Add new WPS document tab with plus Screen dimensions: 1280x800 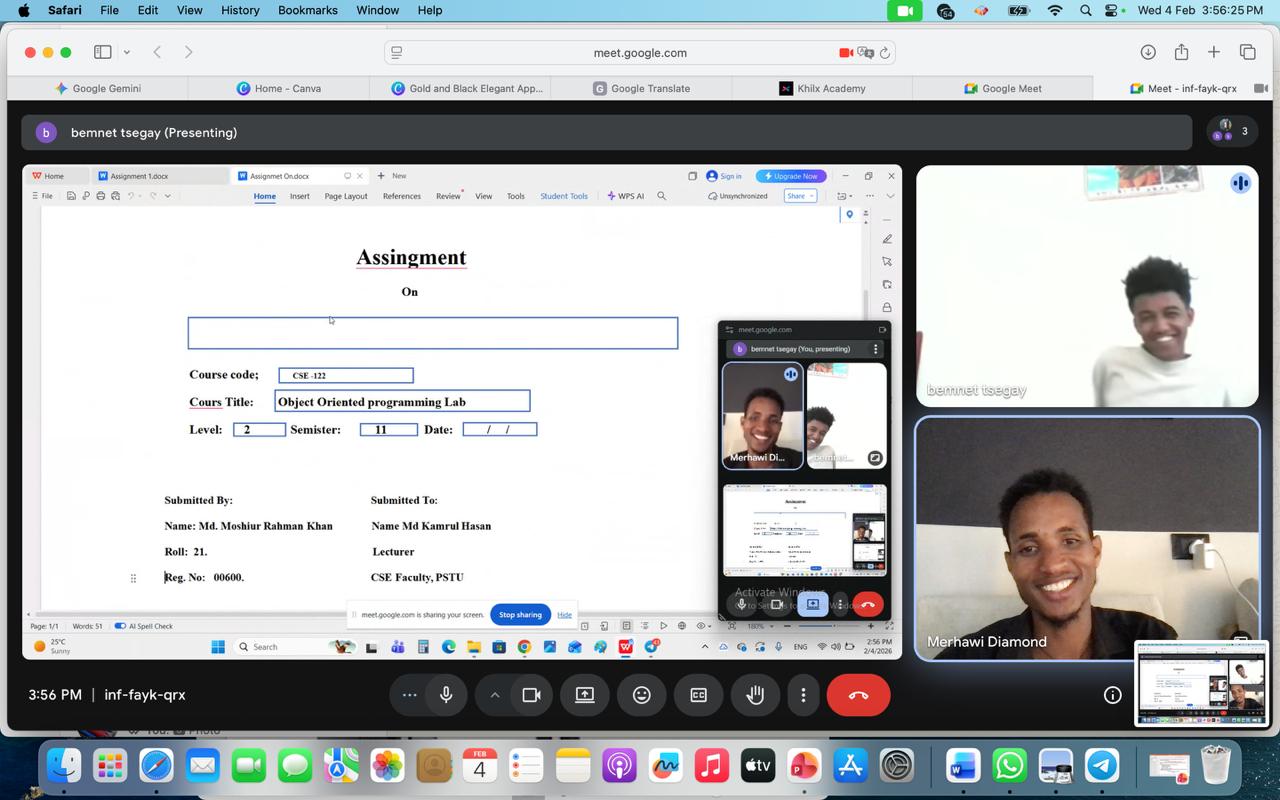point(381,176)
